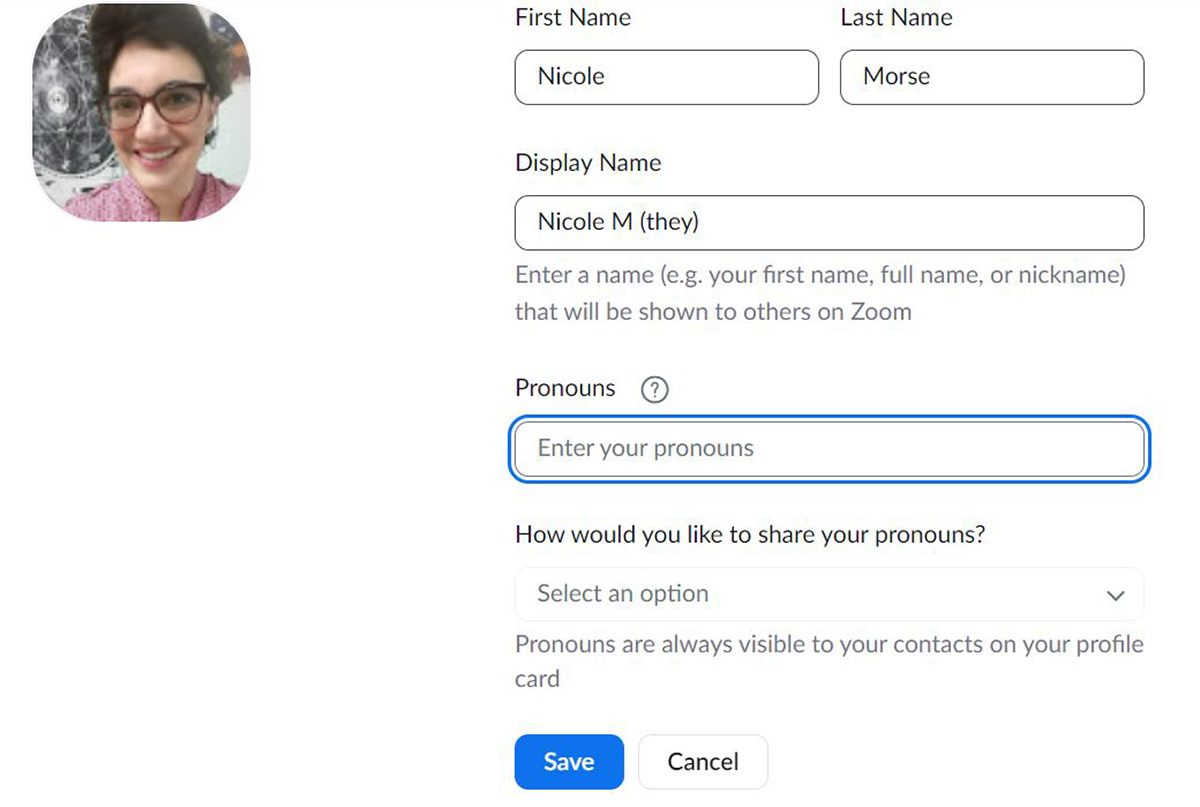Click the Pronouns help question mark icon
This screenshot has width=1200, height=807.
point(654,389)
